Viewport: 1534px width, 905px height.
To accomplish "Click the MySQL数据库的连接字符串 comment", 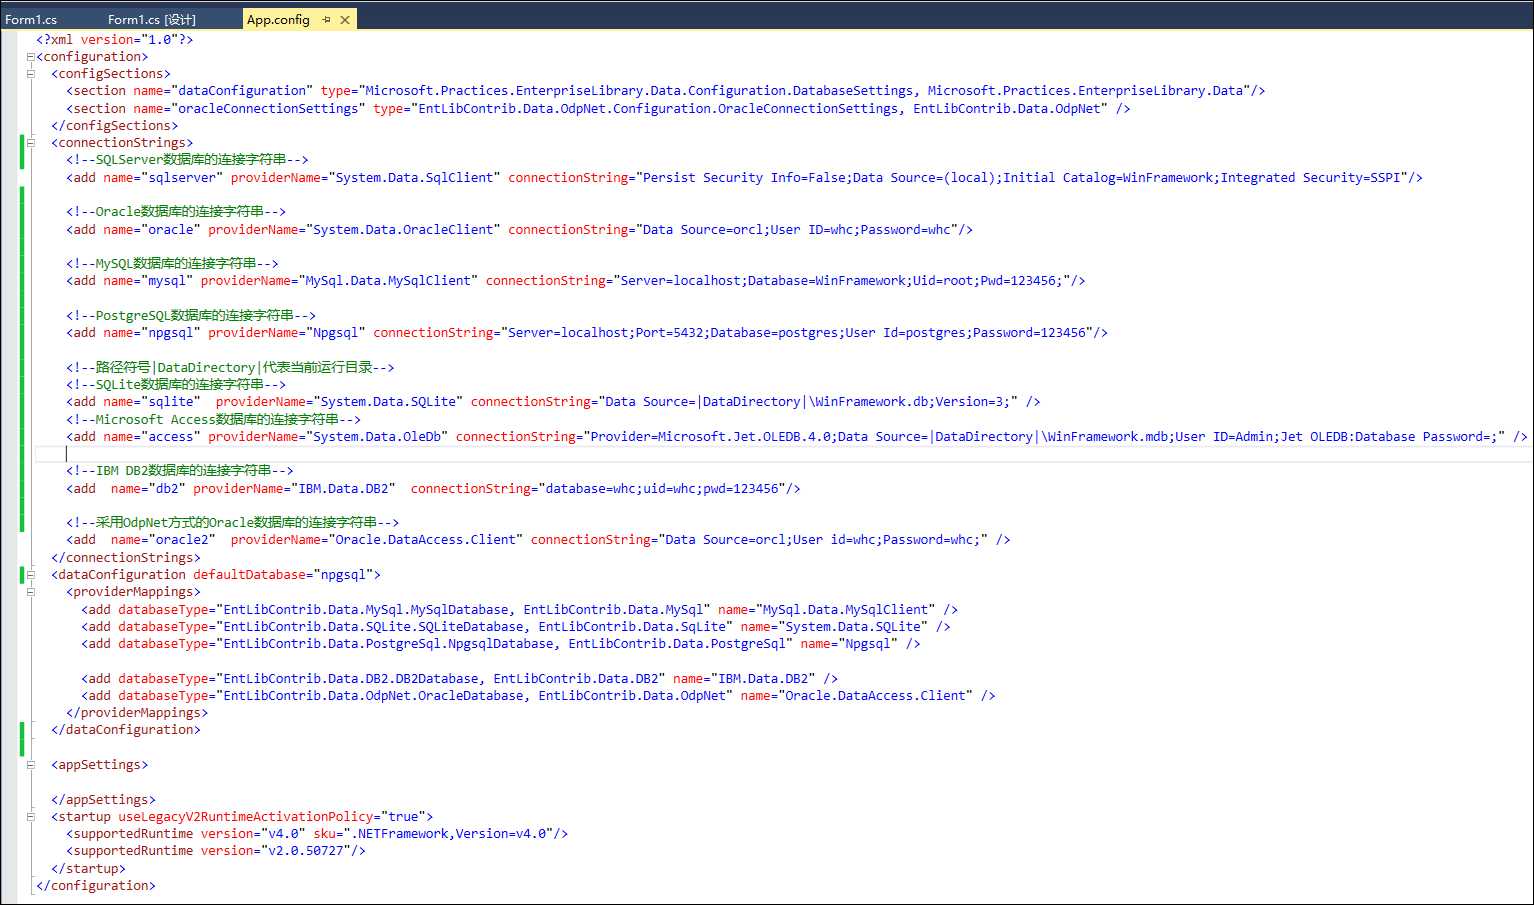I will [x=172, y=264].
